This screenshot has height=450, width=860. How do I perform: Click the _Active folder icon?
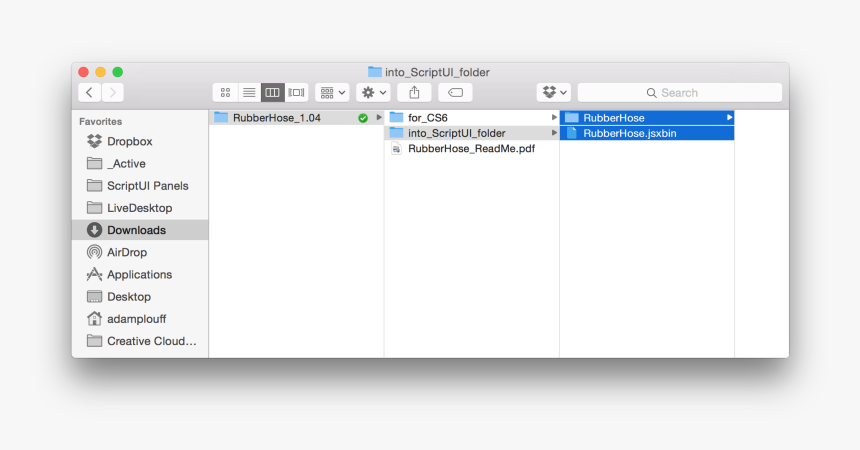coord(94,163)
